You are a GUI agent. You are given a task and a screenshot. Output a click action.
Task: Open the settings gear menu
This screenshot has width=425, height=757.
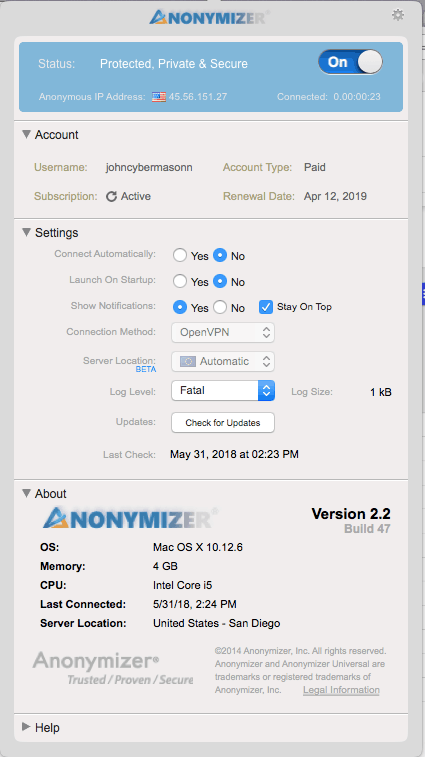[x=397, y=15]
